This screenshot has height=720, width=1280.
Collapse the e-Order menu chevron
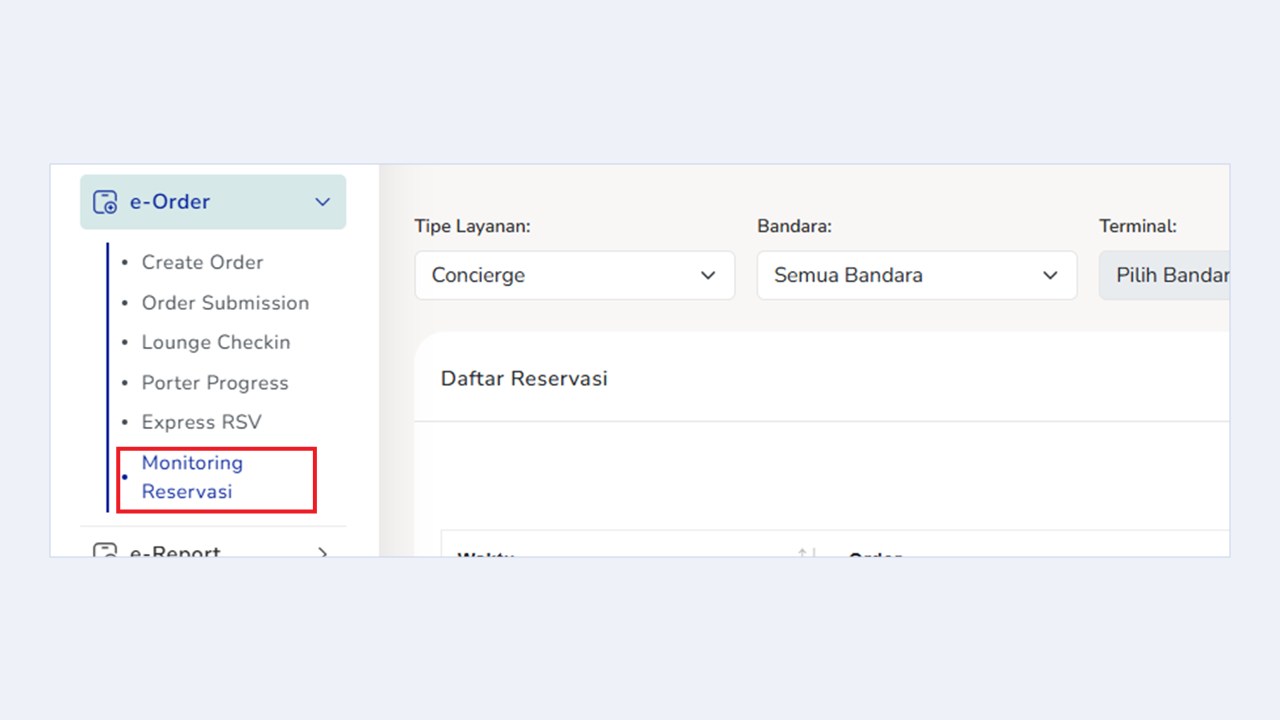322,202
